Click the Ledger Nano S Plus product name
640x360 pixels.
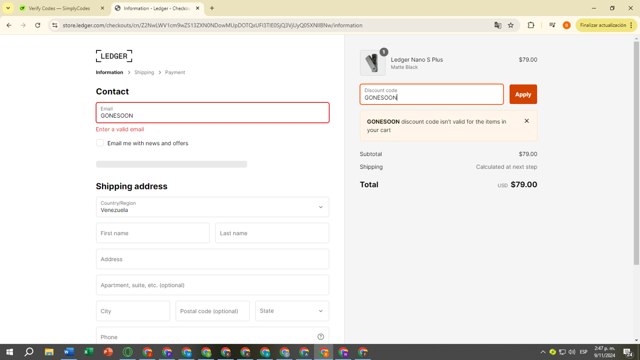coord(417,60)
